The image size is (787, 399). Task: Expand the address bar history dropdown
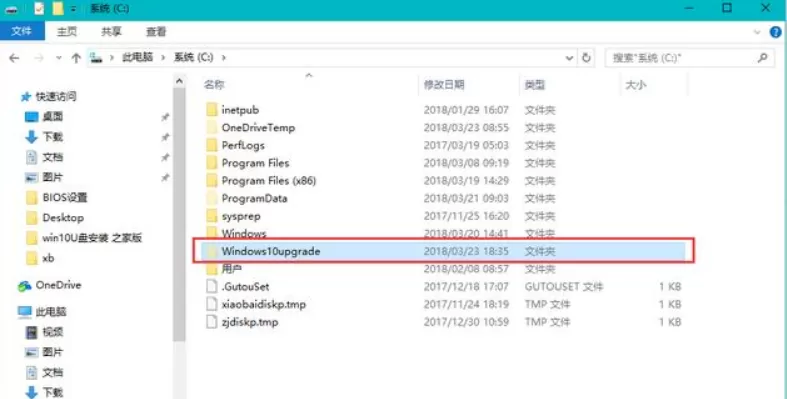[x=569, y=58]
